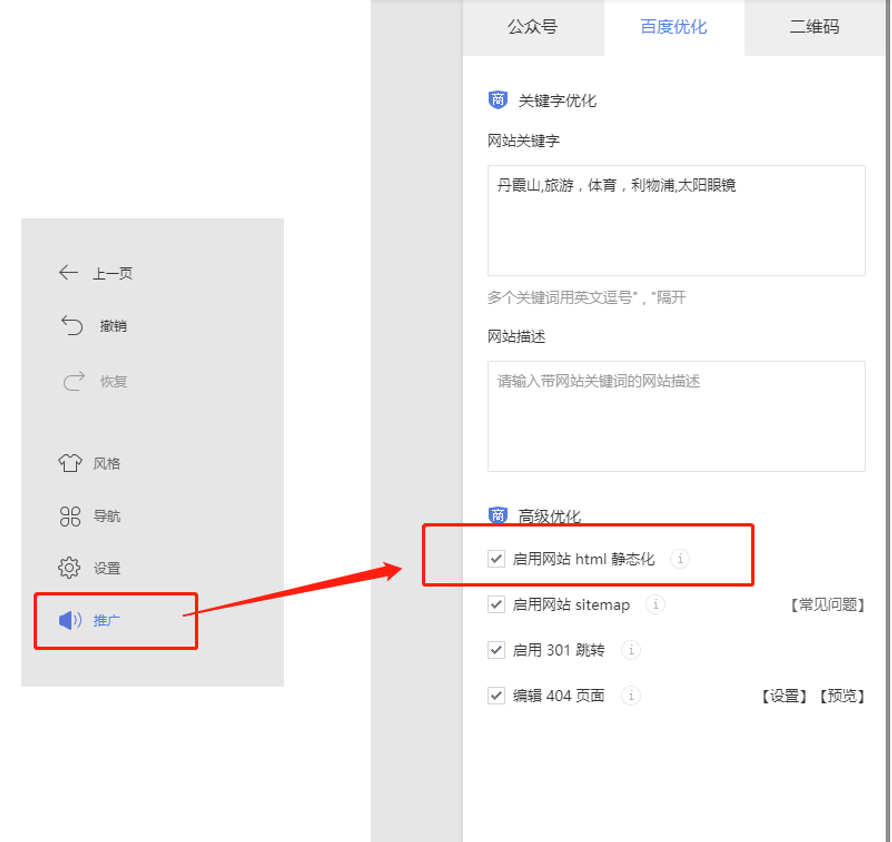The height and width of the screenshot is (842, 892).
Task: Click the undo 撤销 arrow icon
Action: pos(71,326)
